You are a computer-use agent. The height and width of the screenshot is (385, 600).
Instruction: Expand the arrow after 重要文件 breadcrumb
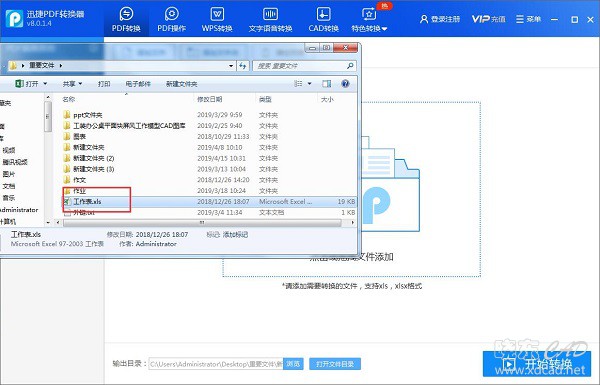[60, 65]
